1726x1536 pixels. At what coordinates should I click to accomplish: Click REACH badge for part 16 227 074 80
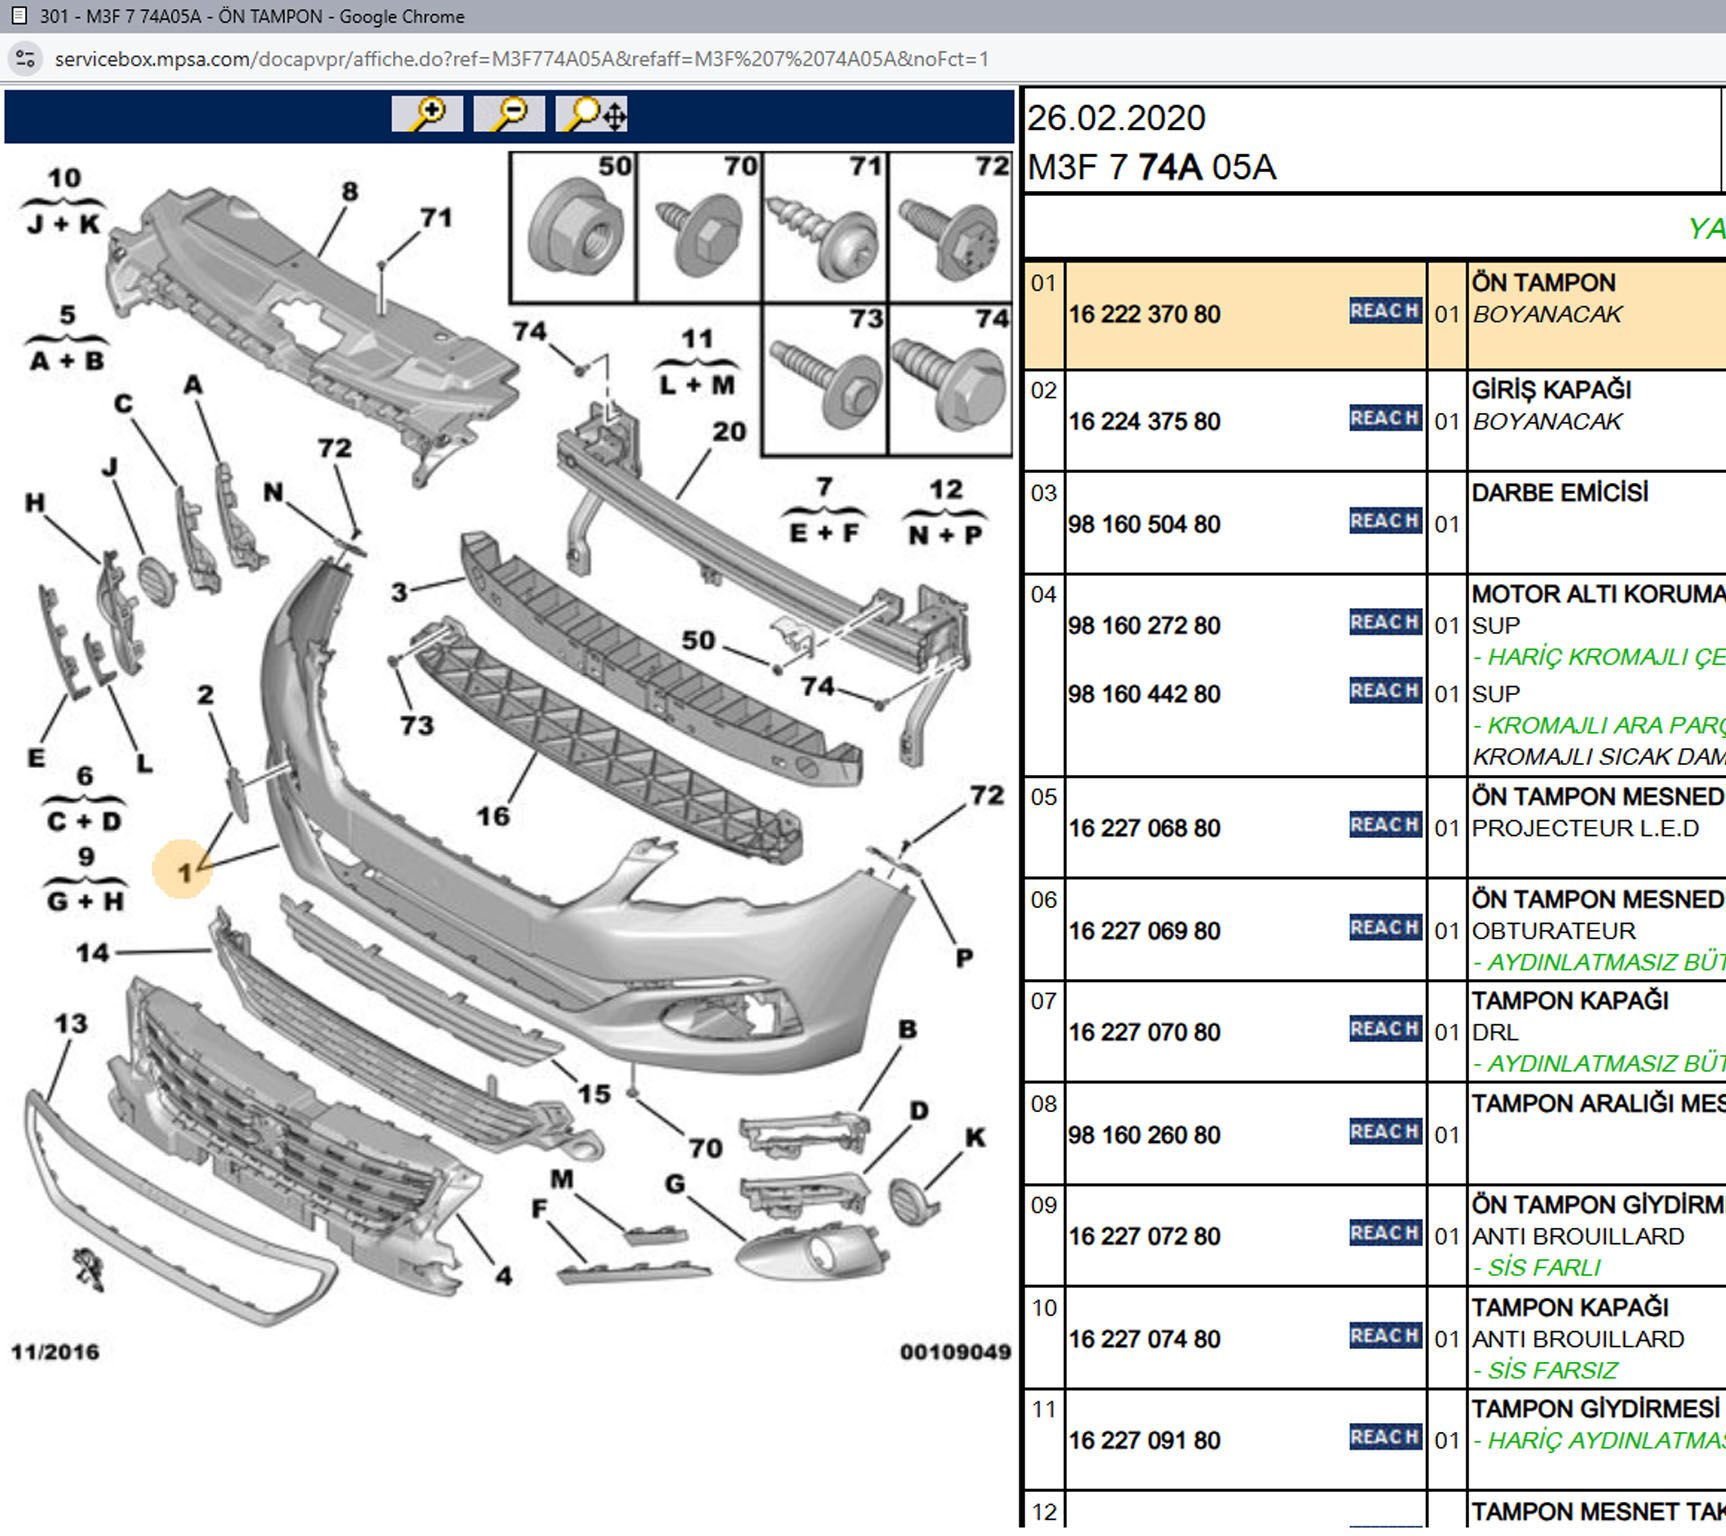[x=1384, y=1336]
